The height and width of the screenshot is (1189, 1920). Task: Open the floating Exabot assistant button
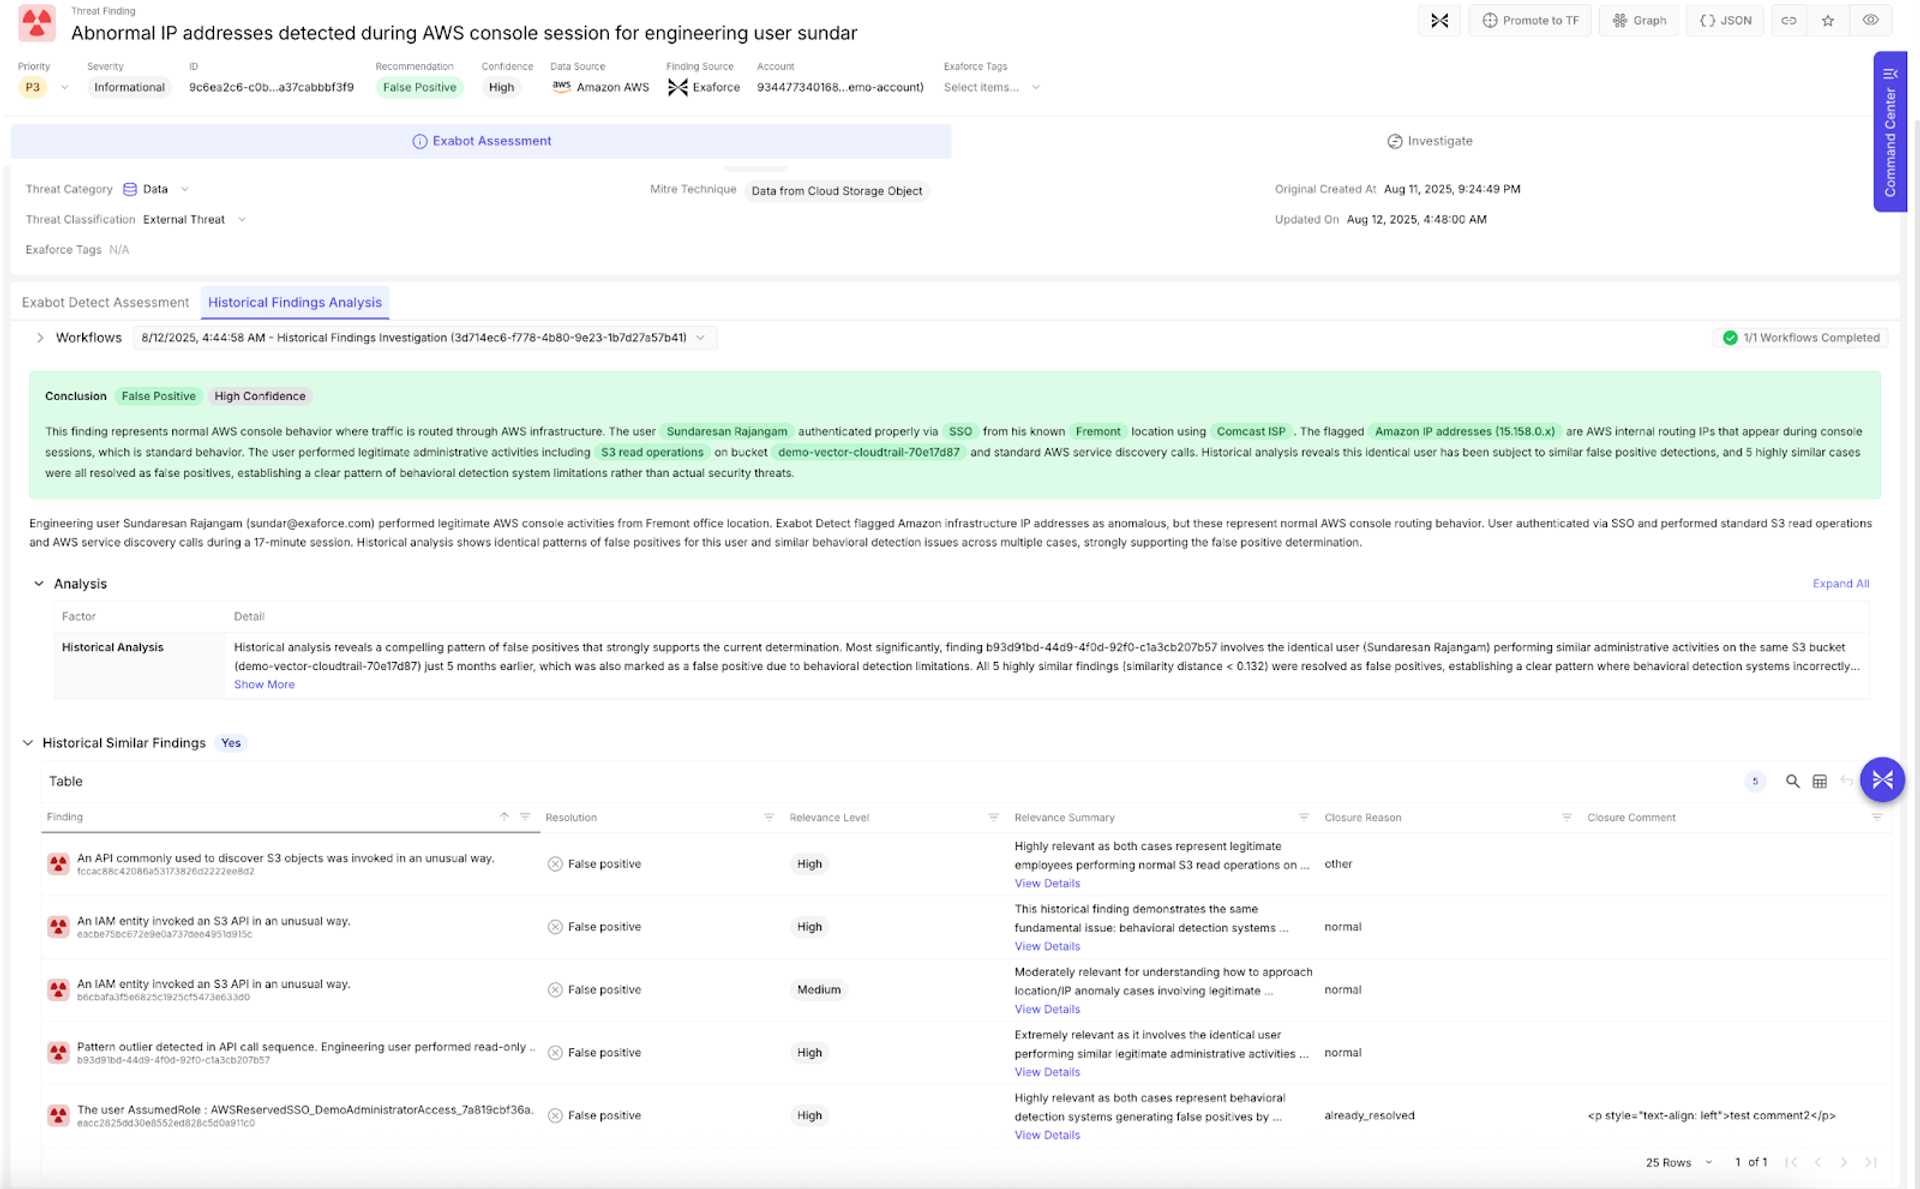(1882, 780)
